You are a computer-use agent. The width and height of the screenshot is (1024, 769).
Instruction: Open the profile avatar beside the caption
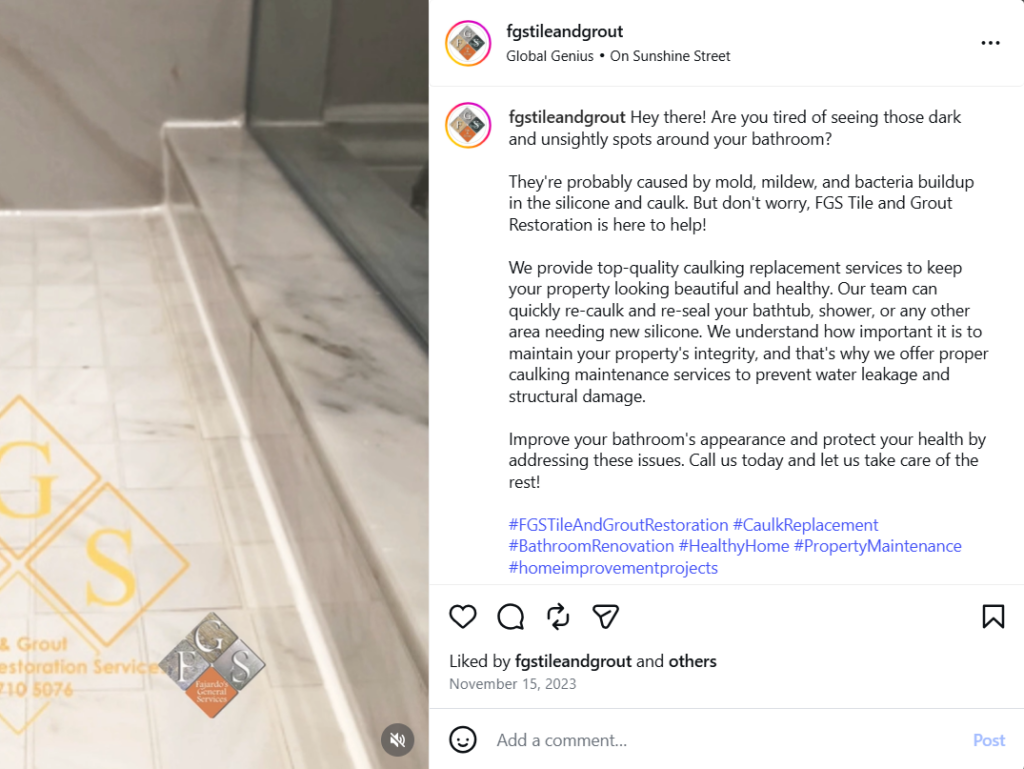468,125
